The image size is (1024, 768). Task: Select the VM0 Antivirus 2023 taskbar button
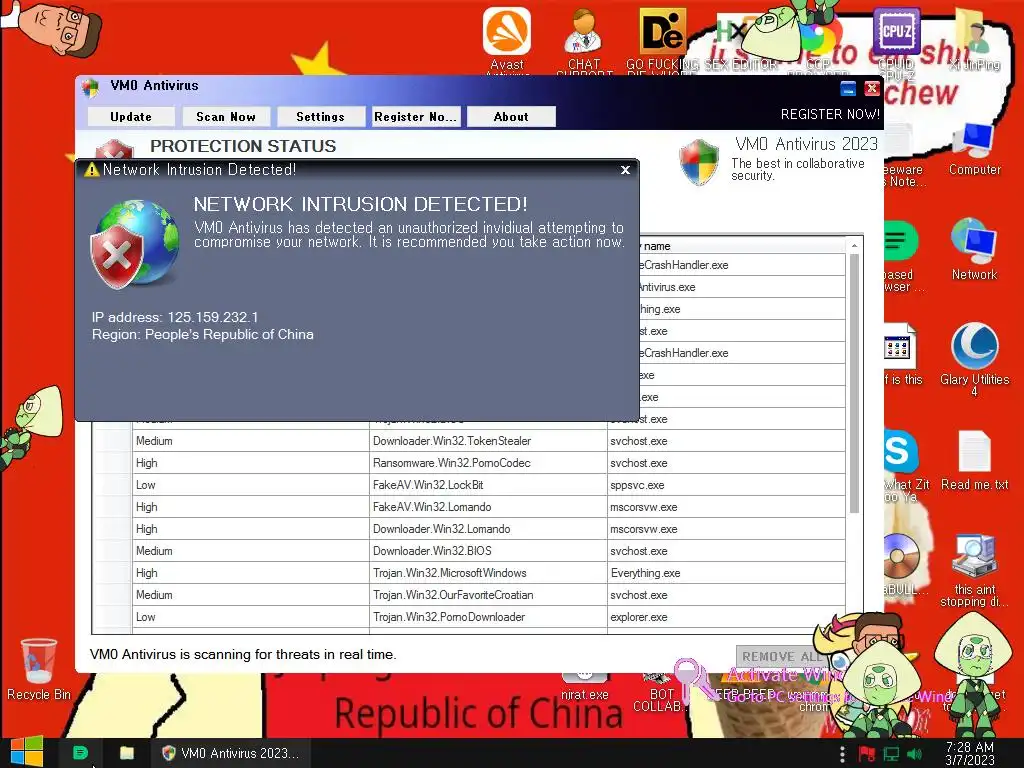231,753
